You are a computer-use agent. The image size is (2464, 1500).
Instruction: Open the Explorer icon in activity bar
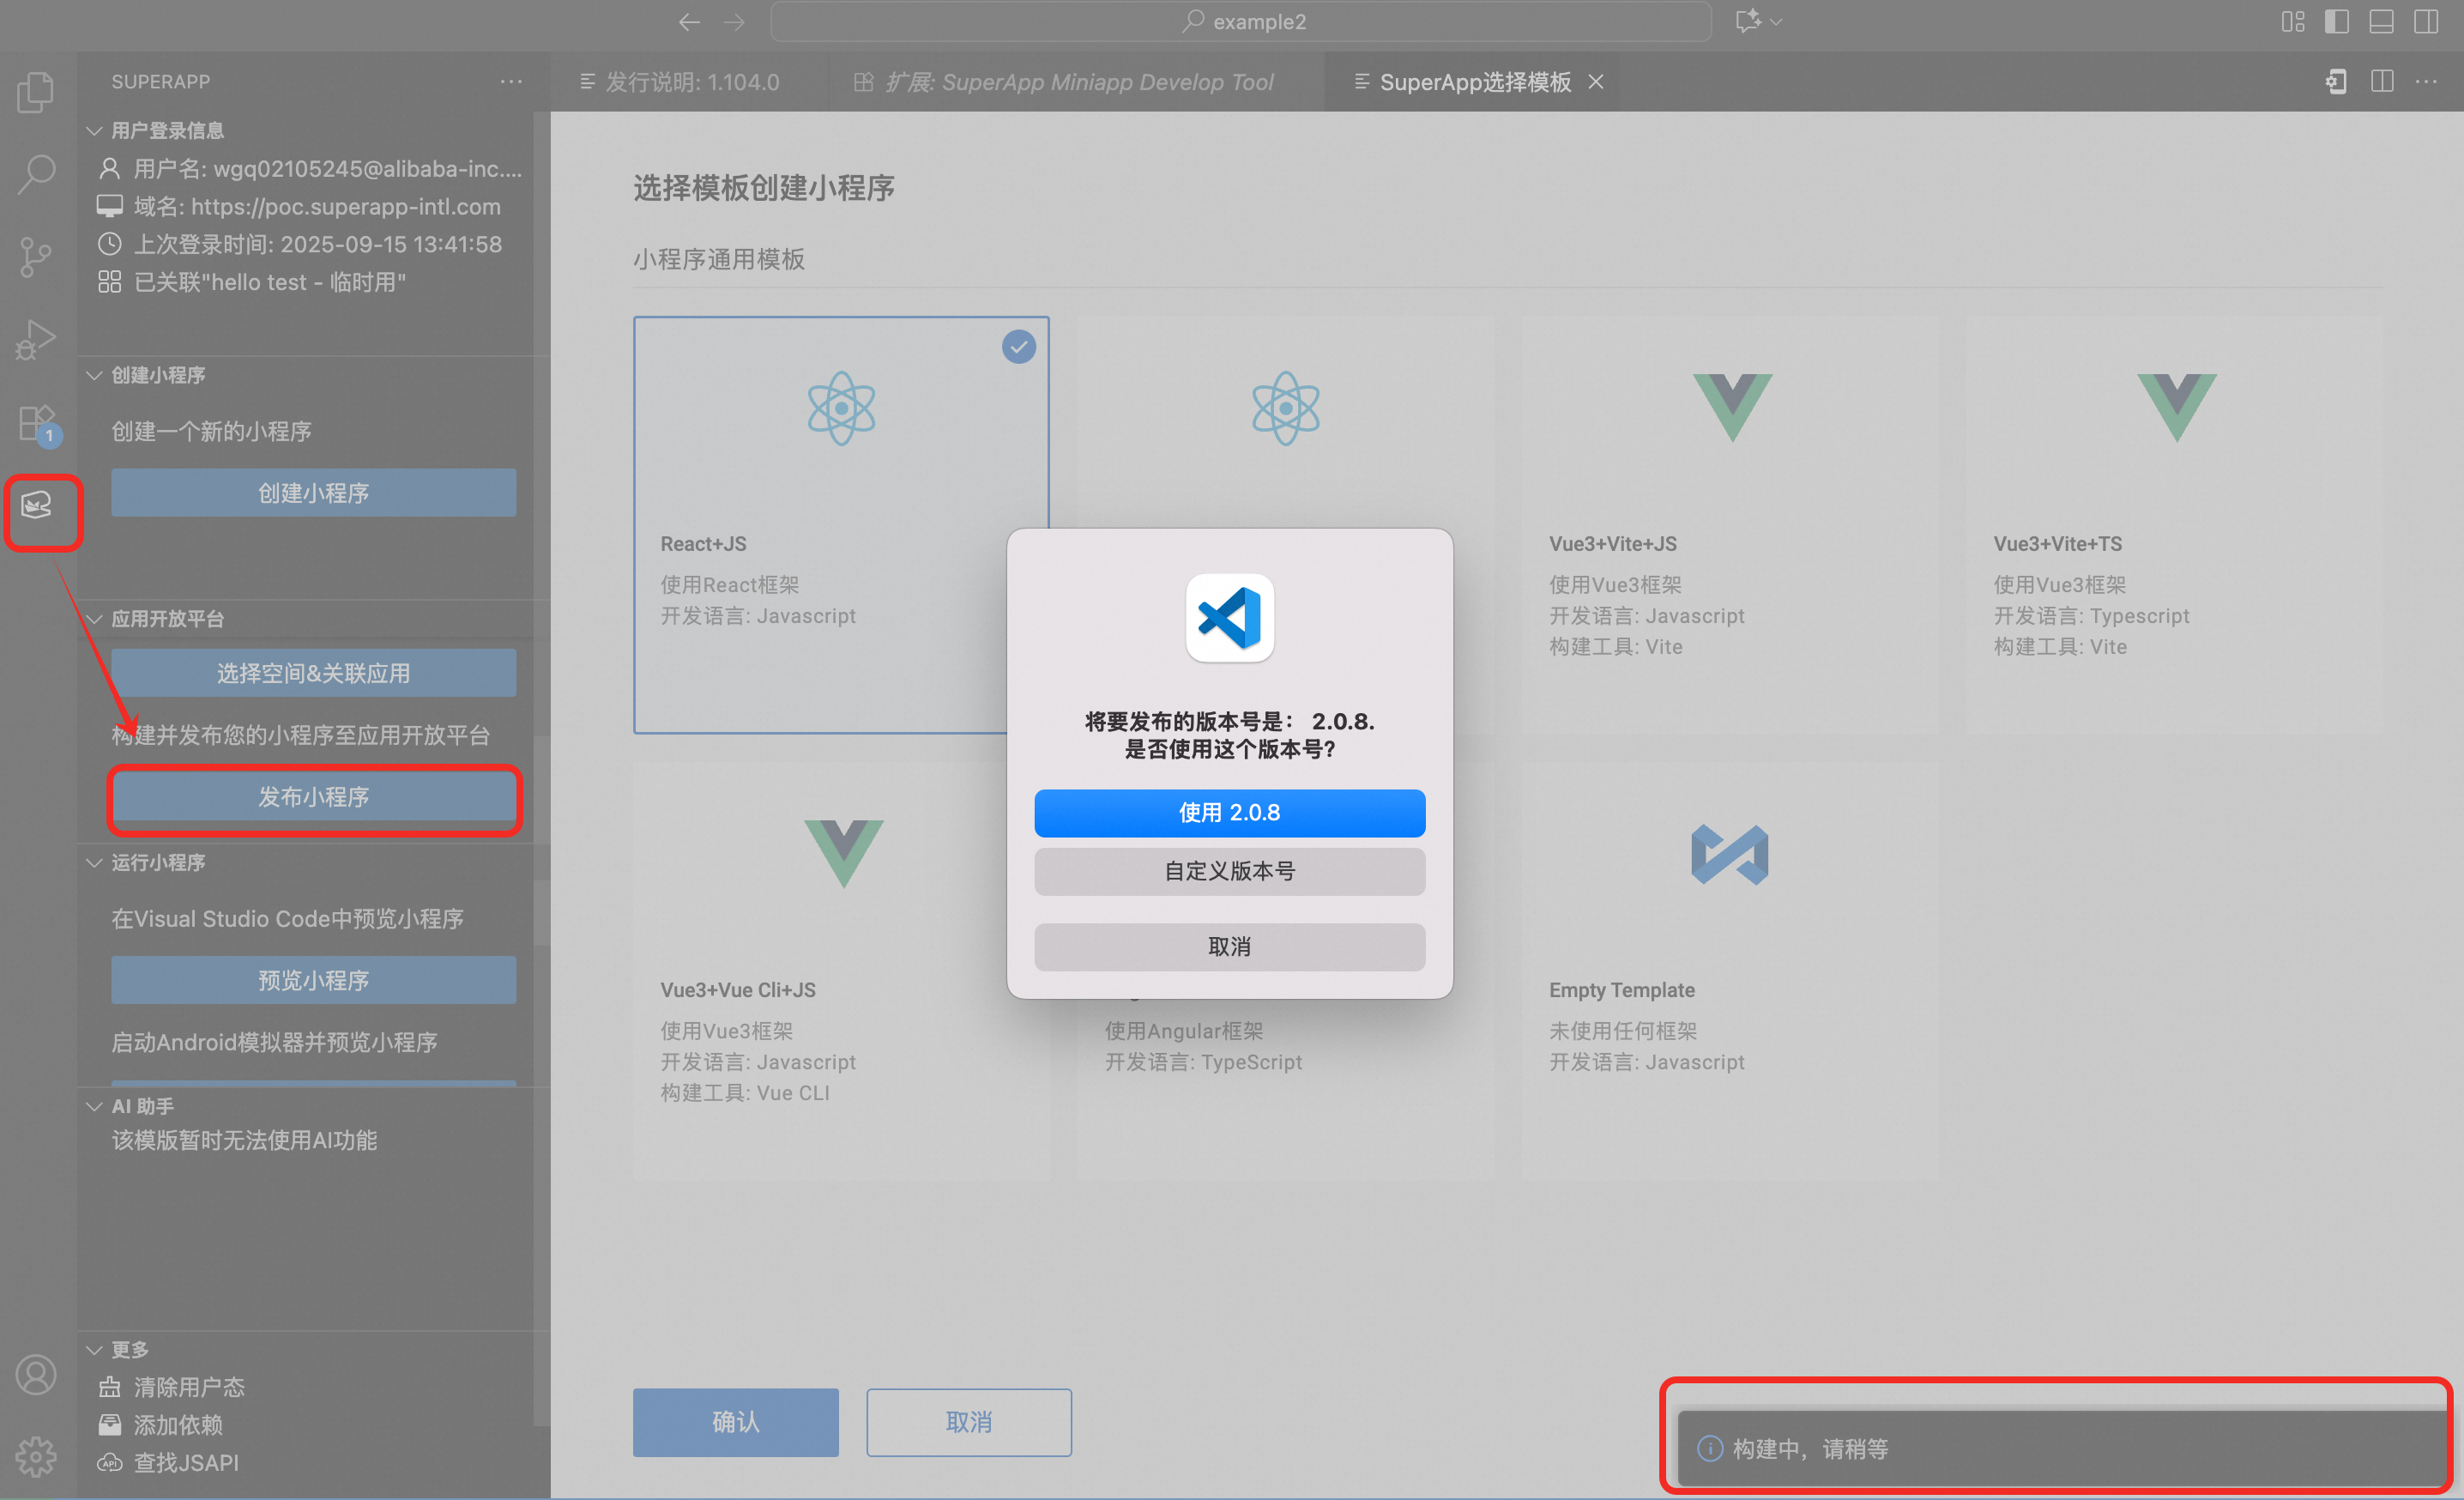(x=36, y=92)
